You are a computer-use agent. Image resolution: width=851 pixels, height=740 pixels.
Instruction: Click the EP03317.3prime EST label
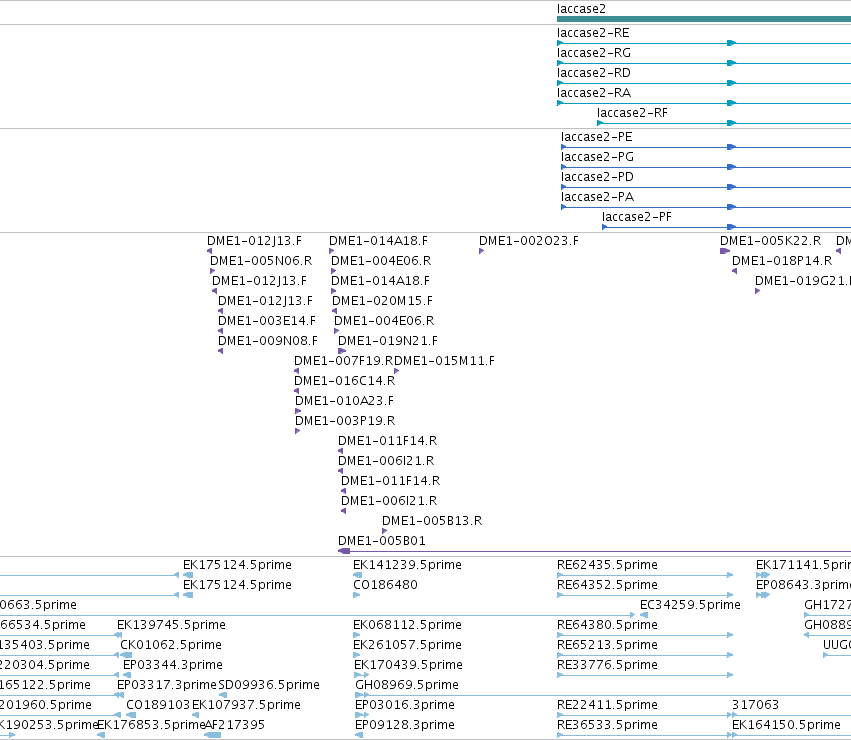pyautogui.click(x=167, y=685)
